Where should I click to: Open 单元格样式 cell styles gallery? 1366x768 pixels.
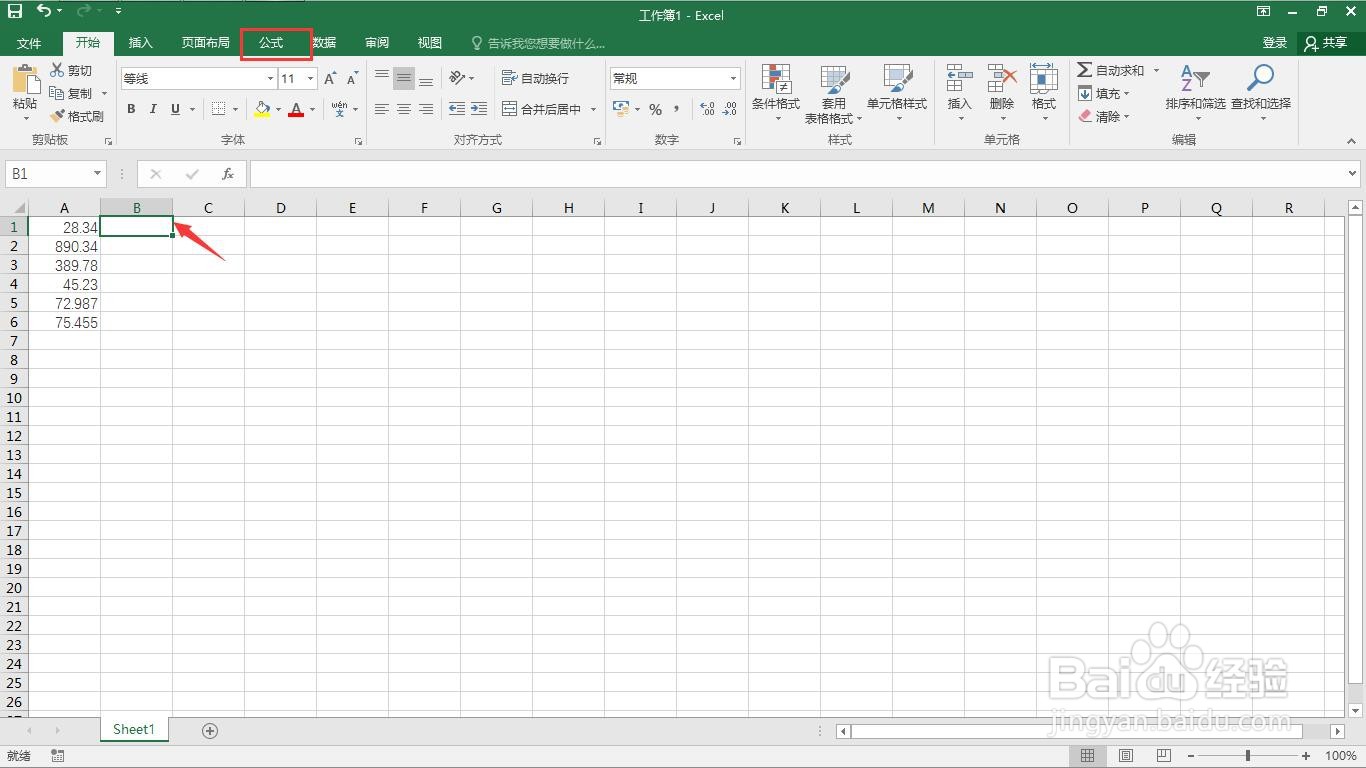point(897,93)
